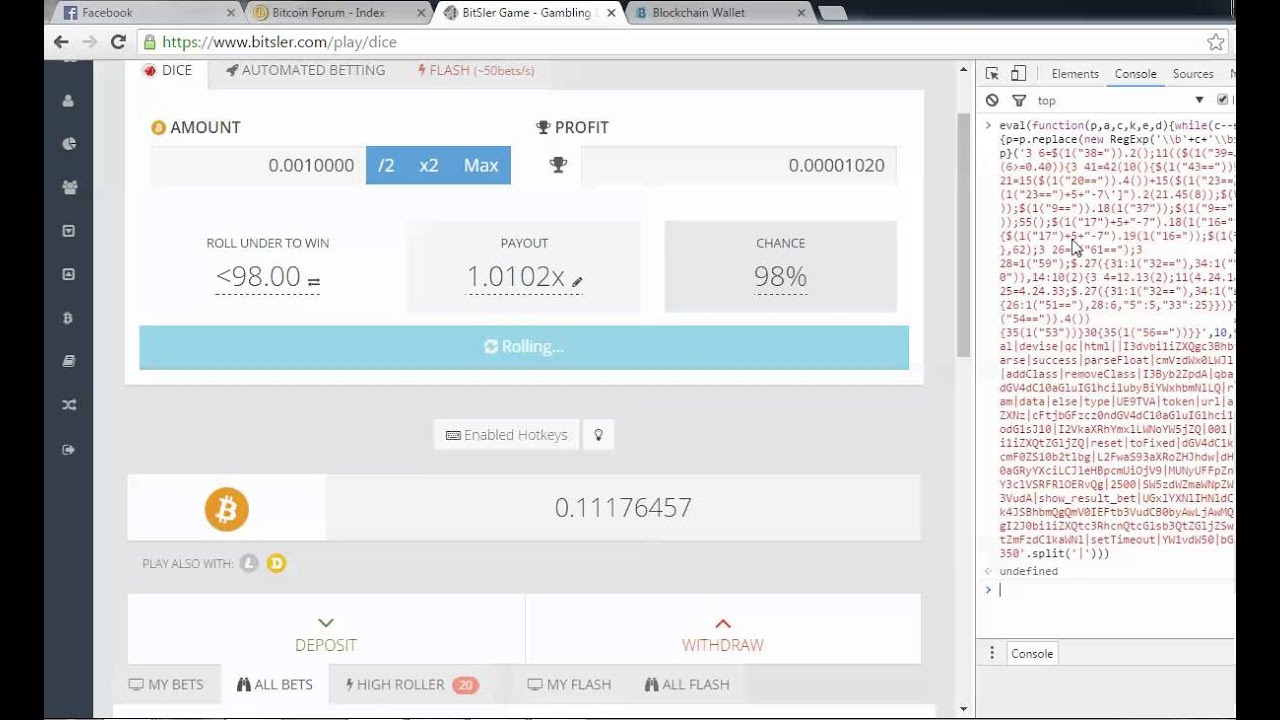
Task: Activate DevTools inspect element picker
Action: [x=992, y=74]
